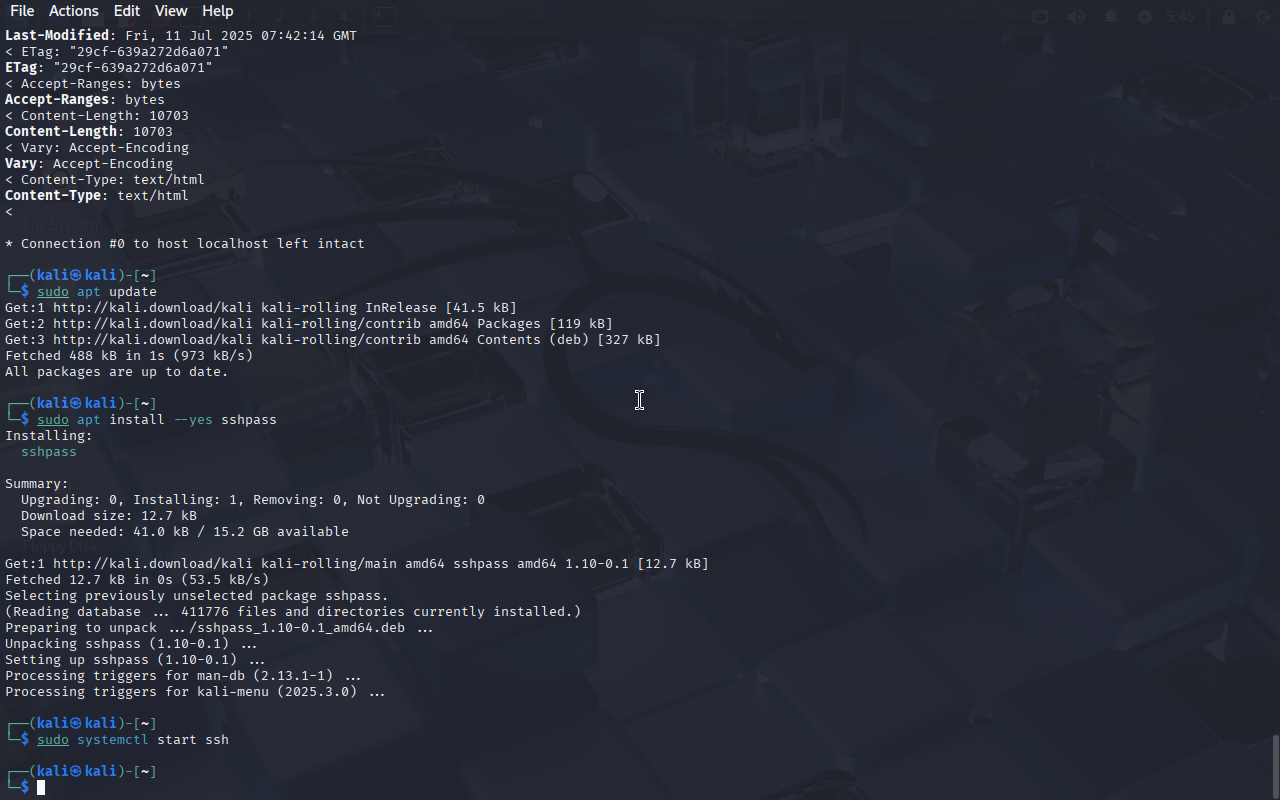Screen dimensions: 1280x800
Task: Click the lock screen padlock icon
Action: (1229, 17)
